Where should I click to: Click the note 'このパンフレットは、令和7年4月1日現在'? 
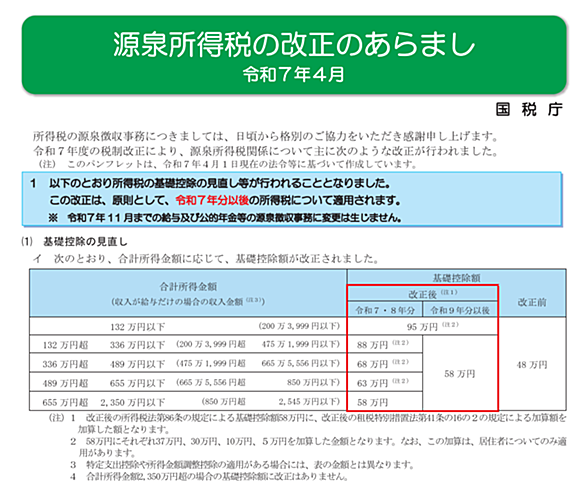[x=228, y=164]
